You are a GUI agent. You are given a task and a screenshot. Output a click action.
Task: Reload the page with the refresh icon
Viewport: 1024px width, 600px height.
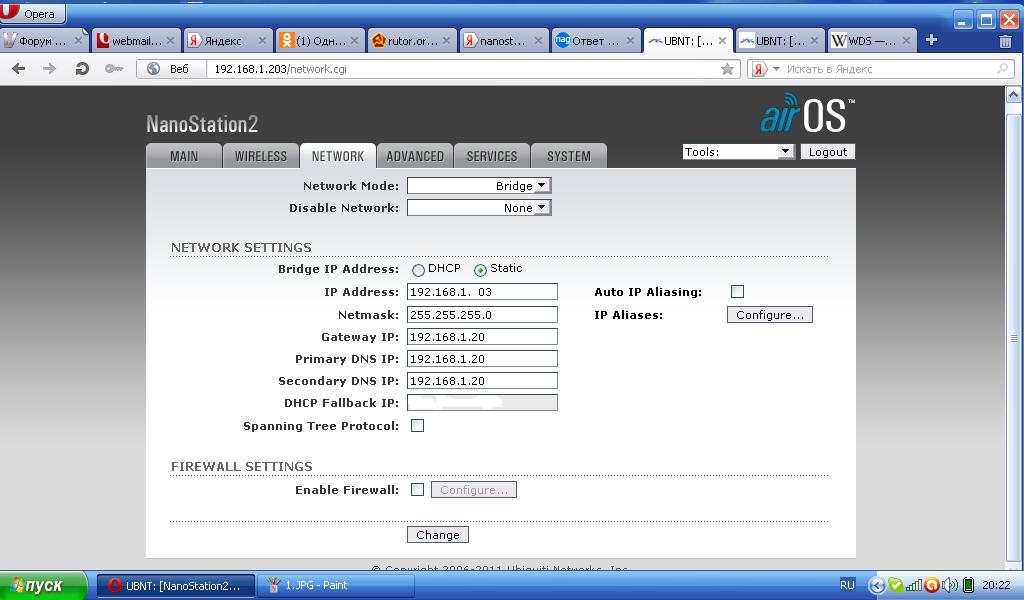coord(82,69)
